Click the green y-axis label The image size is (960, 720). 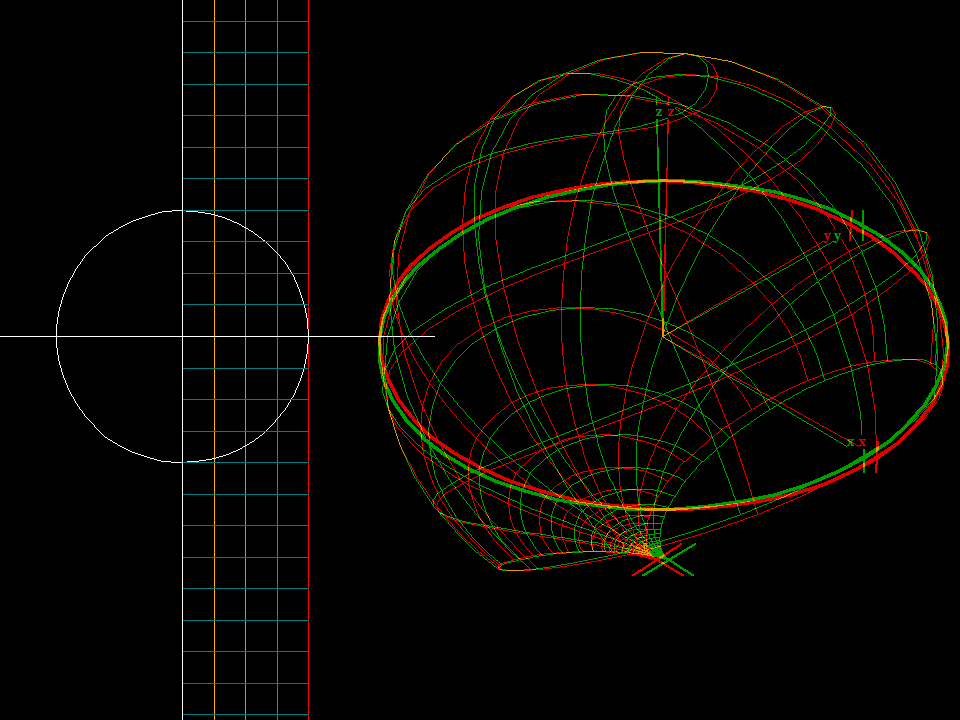pos(837,236)
